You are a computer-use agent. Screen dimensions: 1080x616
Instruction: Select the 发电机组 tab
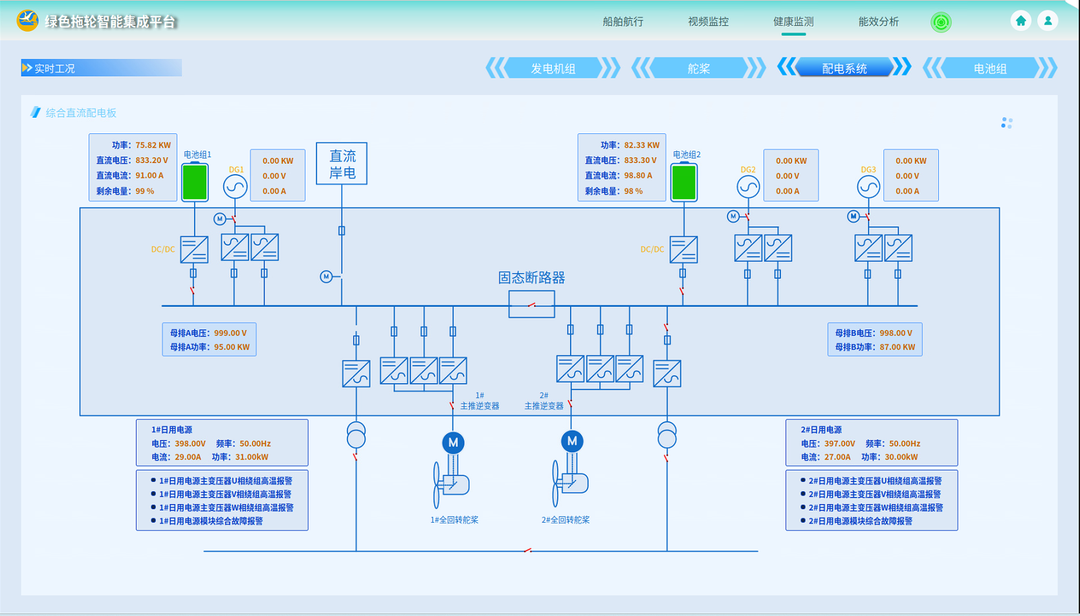(x=553, y=68)
